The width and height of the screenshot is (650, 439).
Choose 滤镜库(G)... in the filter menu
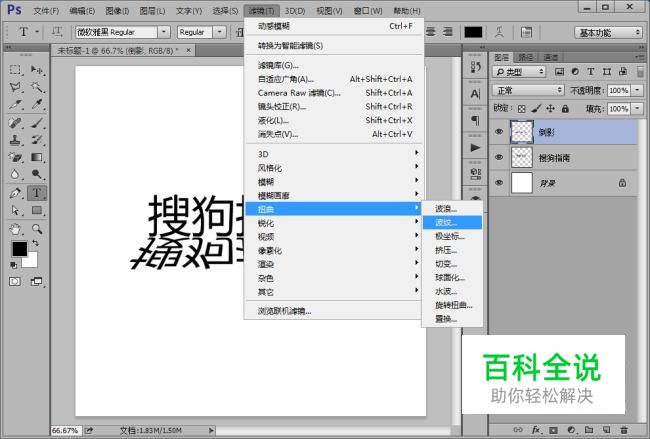point(334,65)
